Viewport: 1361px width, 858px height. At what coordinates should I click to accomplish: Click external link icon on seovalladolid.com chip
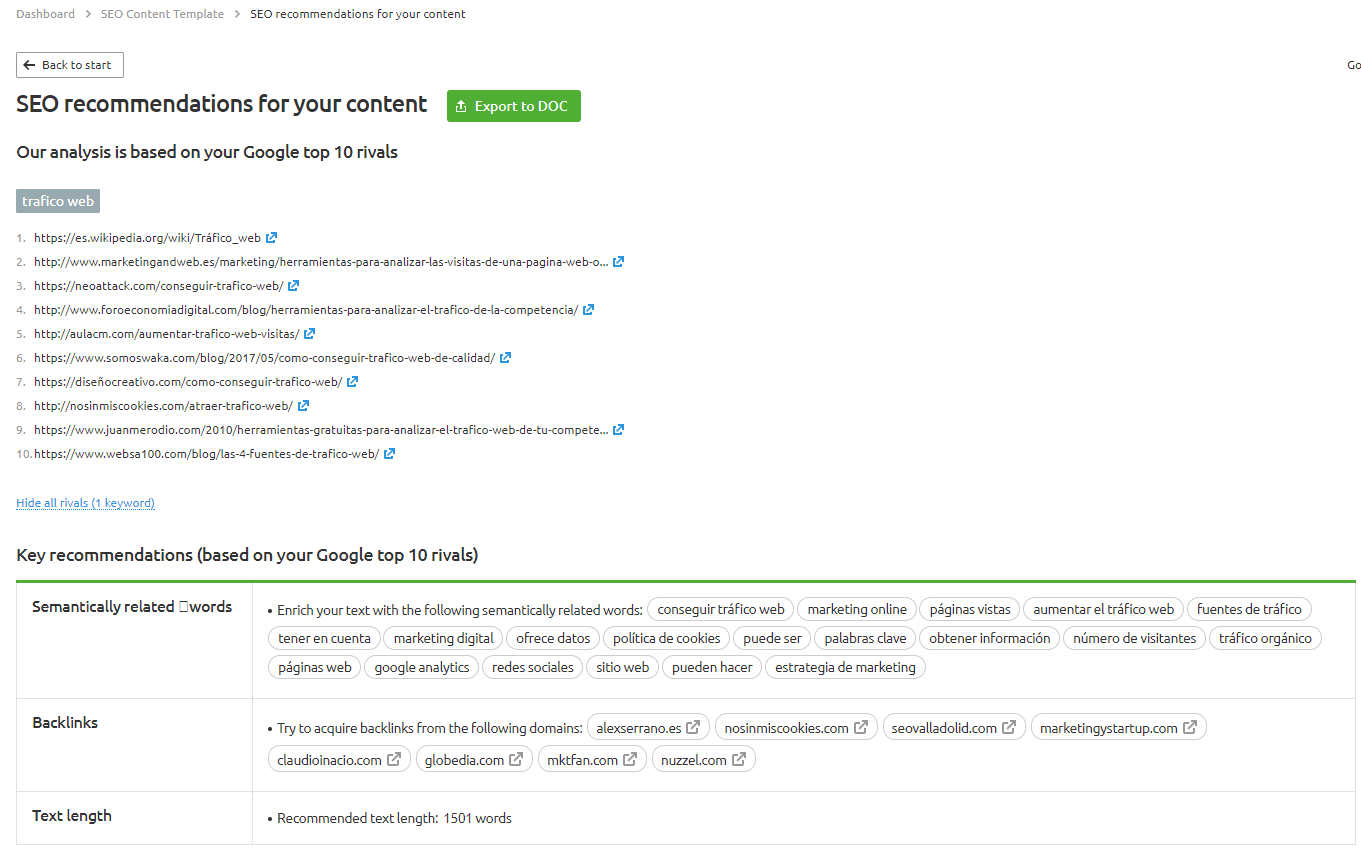coord(1009,728)
